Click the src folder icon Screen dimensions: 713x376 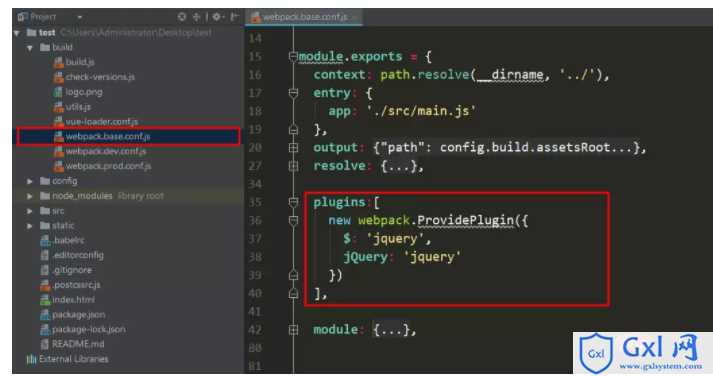point(45,211)
